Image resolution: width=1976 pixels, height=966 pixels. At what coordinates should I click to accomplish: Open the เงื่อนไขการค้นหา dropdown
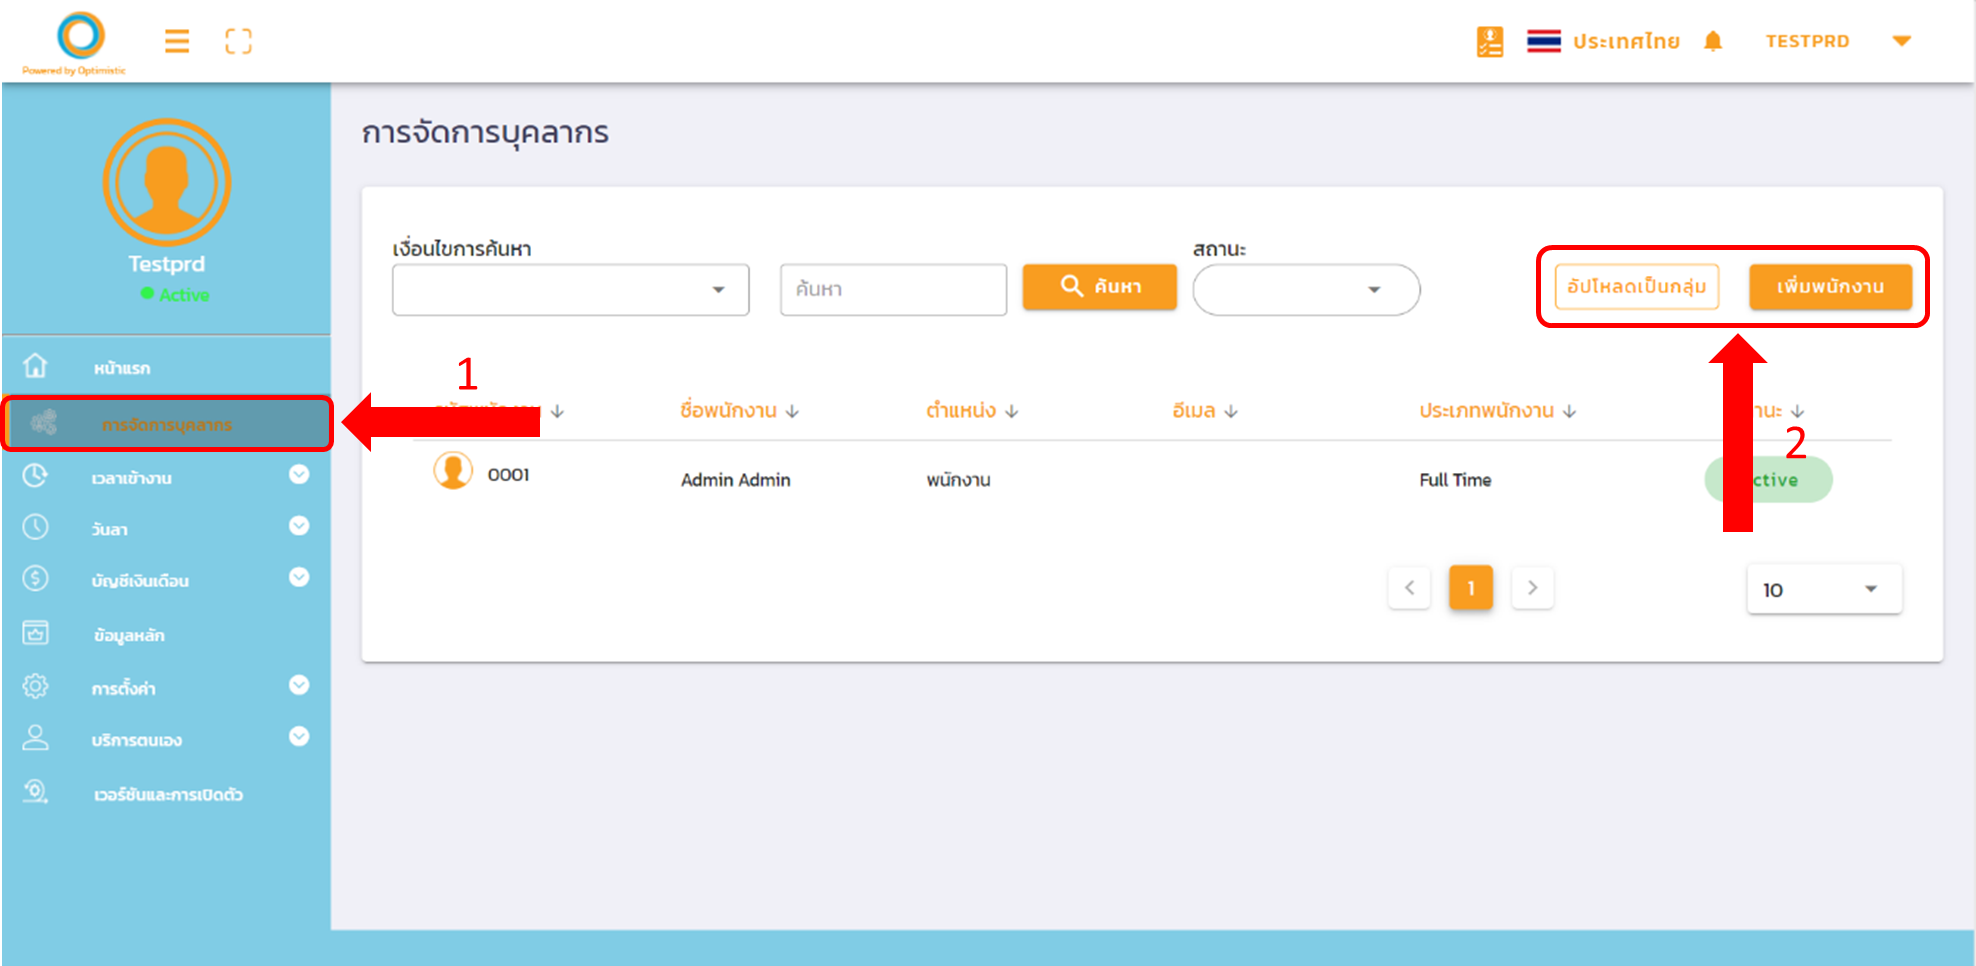click(x=570, y=290)
